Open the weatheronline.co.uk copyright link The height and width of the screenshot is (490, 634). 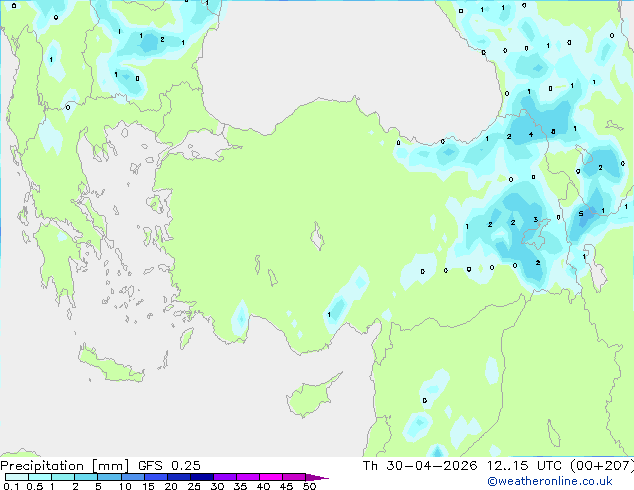550,481
